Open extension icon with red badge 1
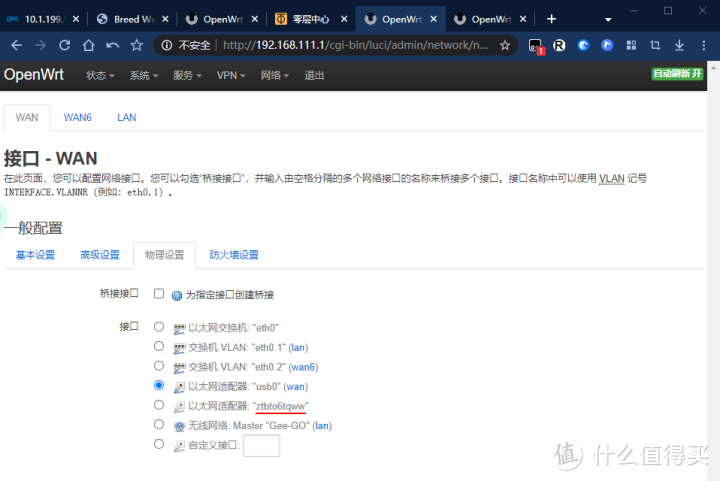Viewport: 720px width, 481px height. point(535,46)
